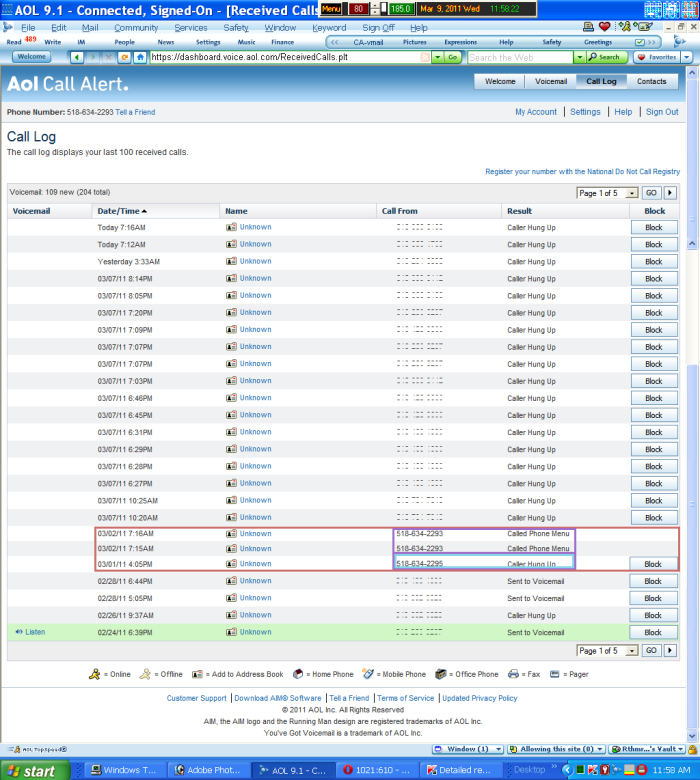Click the mailbox icon in top-right menu bar

644,26
